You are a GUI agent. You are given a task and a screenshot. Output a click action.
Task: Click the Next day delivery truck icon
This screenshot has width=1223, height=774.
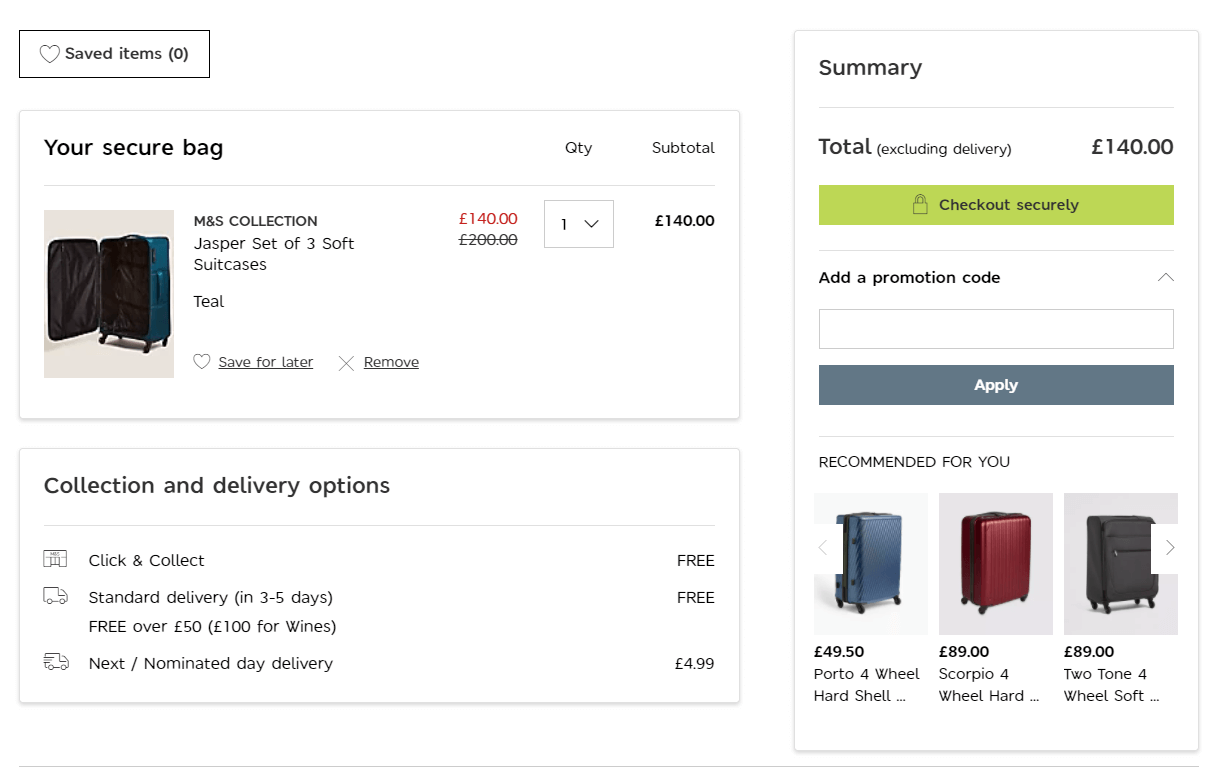56,662
